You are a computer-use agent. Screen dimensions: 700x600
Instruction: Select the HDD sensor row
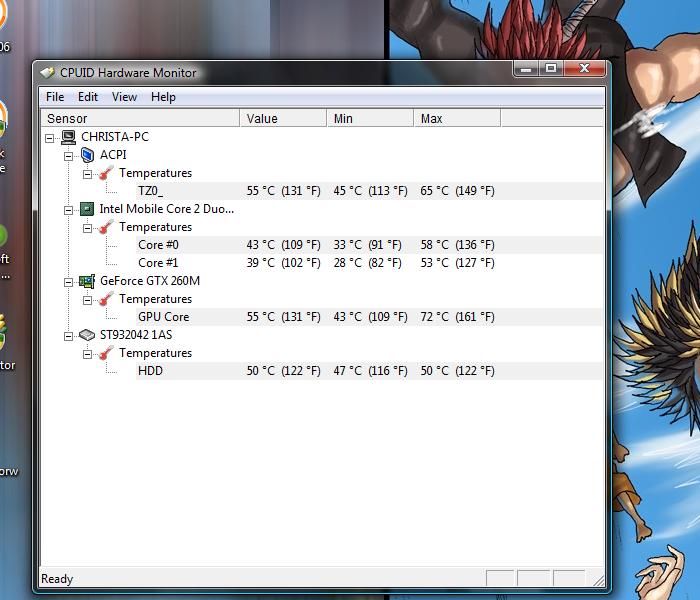[x=370, y=371]
